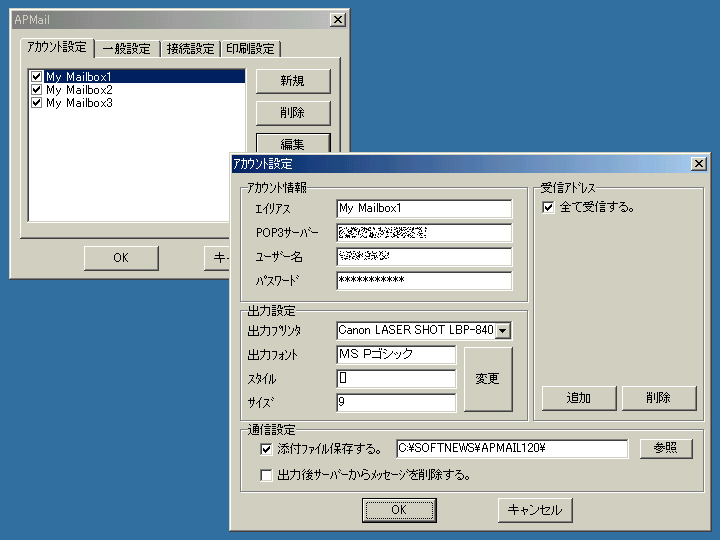The image size is (720, 540).
Task: Select the My Mailbox3 list entry
Action: pyautogui.click(x=79, y=103)
